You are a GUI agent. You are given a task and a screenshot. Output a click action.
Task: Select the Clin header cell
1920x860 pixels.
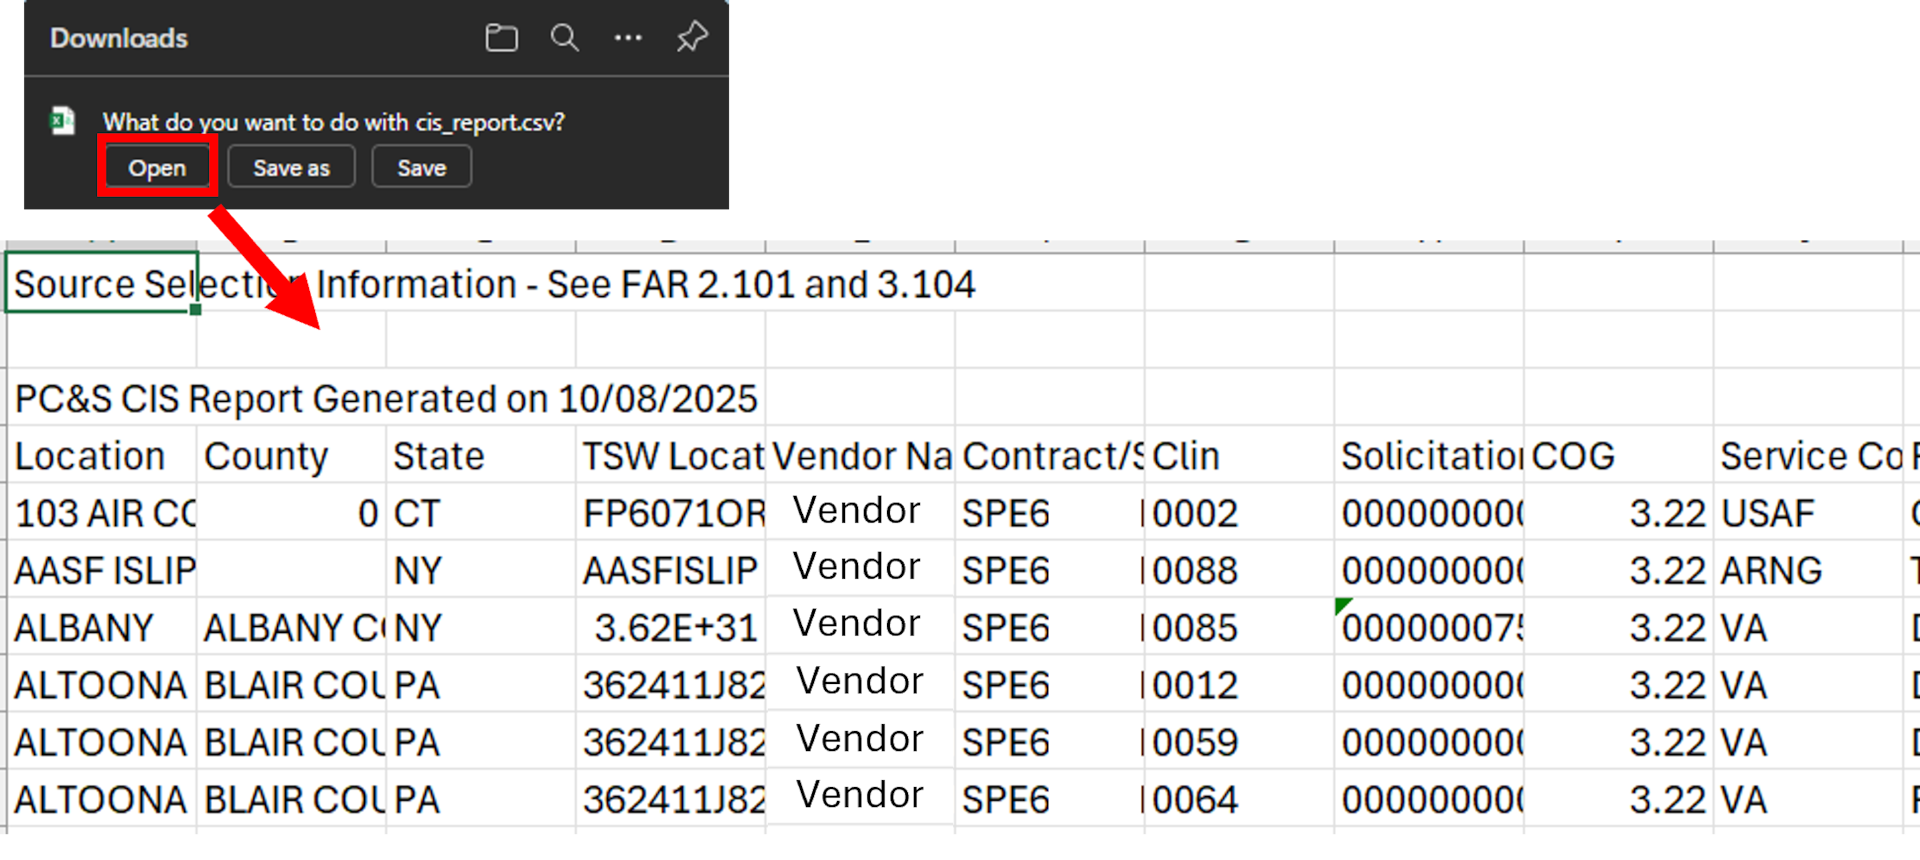click(1239, 456)
